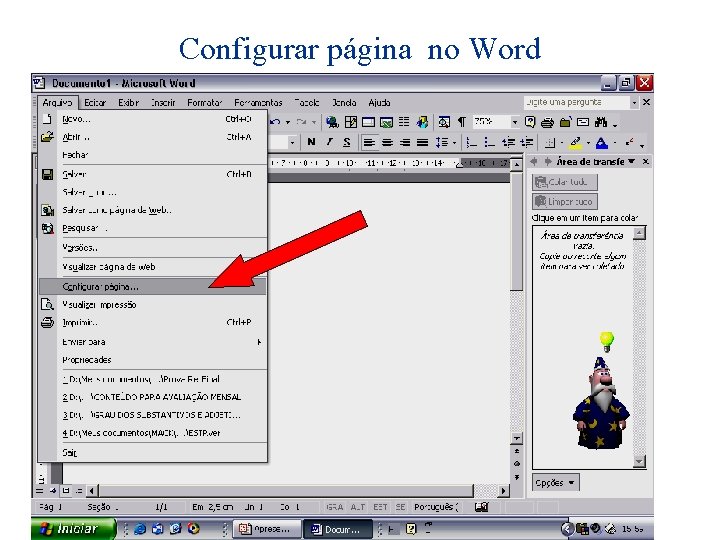Toggle italic formatting button
The height and width of the screenshot is (540, 720).
pos(329,142)
